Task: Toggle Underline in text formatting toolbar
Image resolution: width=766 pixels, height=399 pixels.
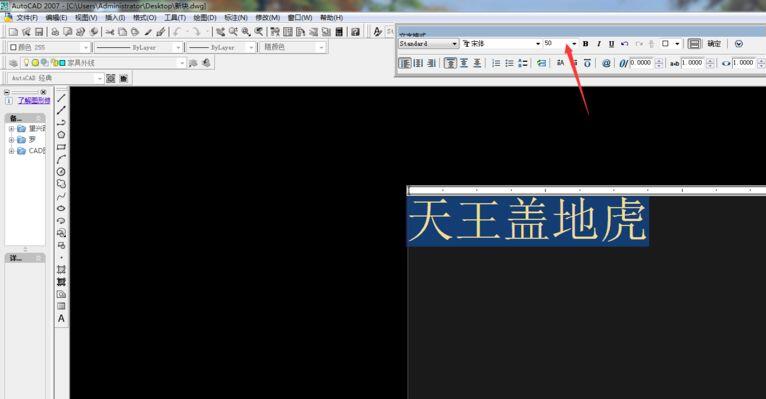Action: pos(611,43)
